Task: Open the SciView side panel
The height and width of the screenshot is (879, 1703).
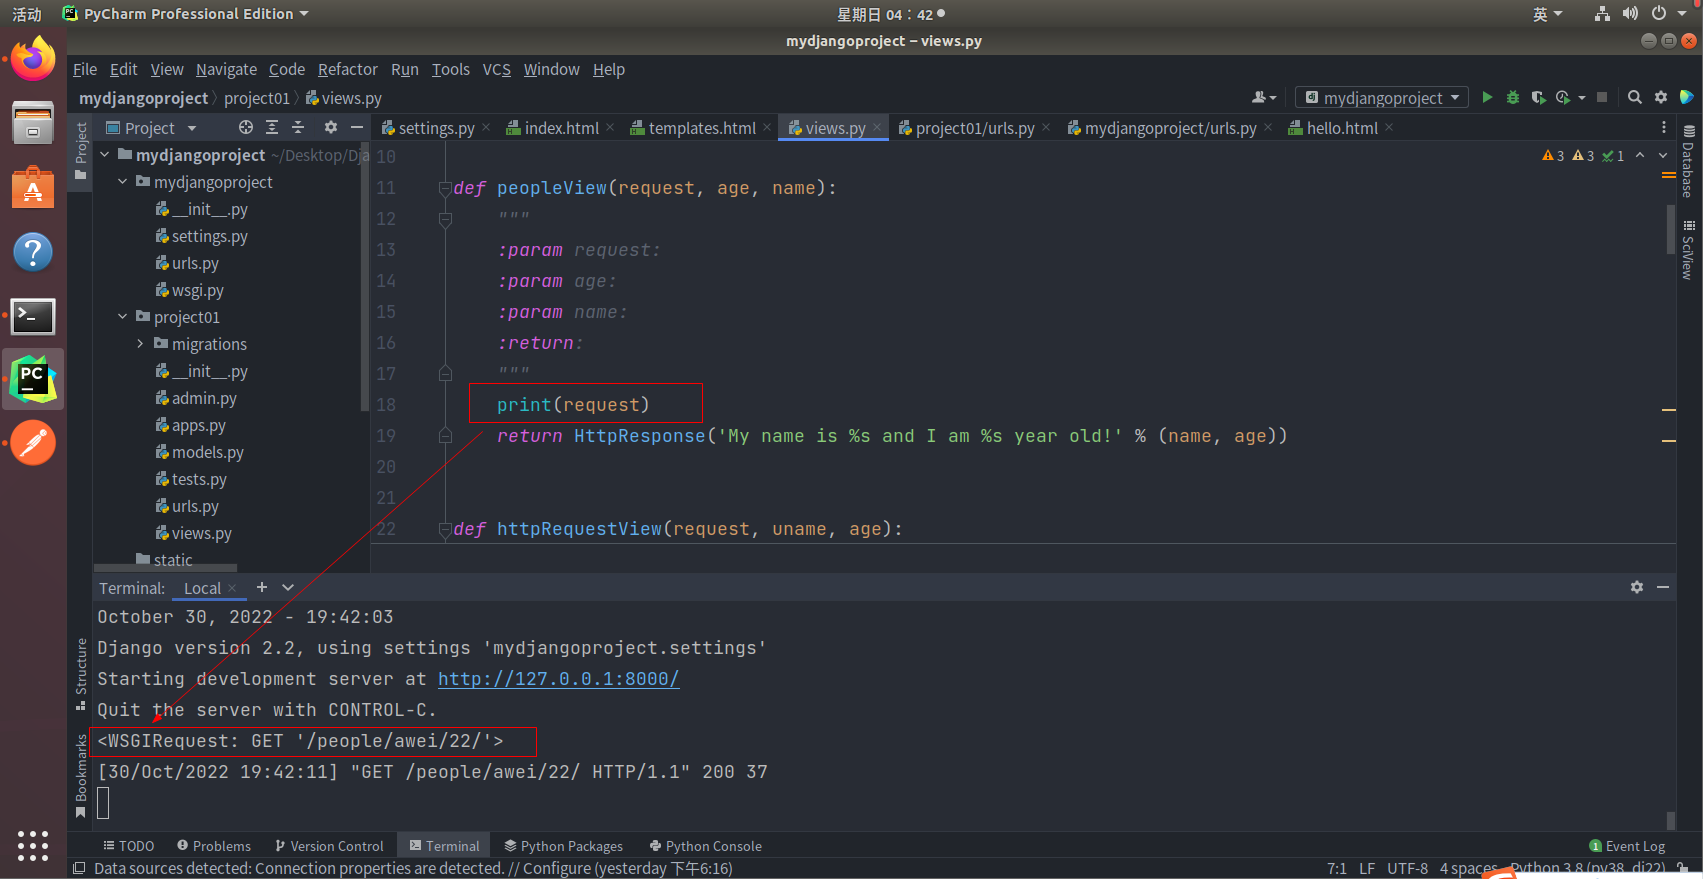Action: point(1689,250)
